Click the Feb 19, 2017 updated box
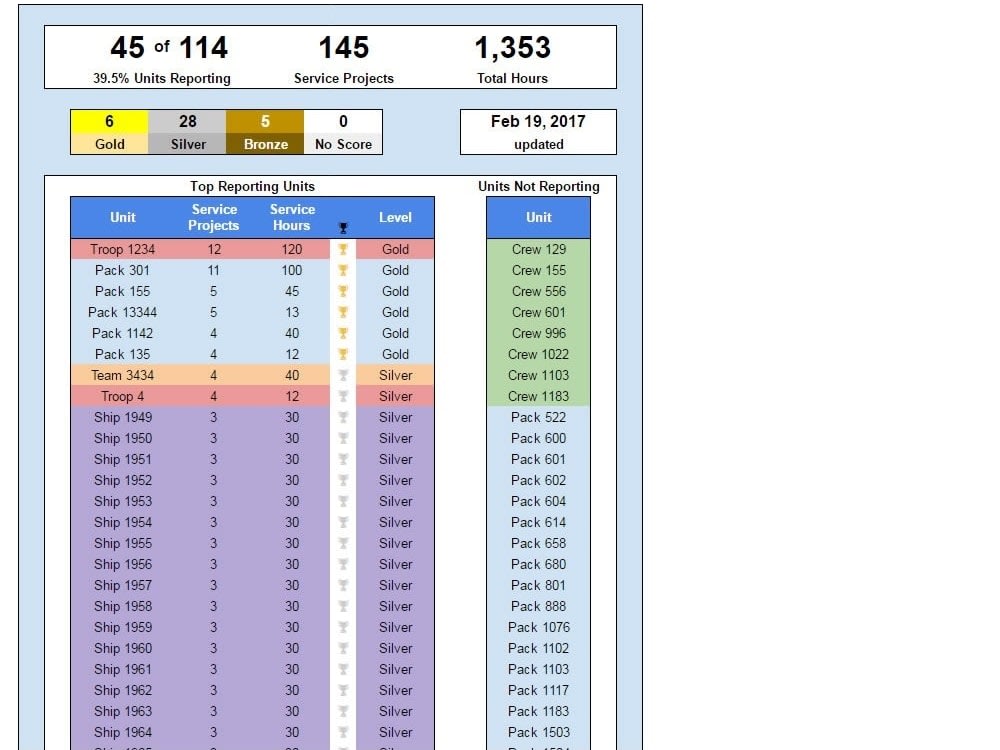 pos(537,131)
